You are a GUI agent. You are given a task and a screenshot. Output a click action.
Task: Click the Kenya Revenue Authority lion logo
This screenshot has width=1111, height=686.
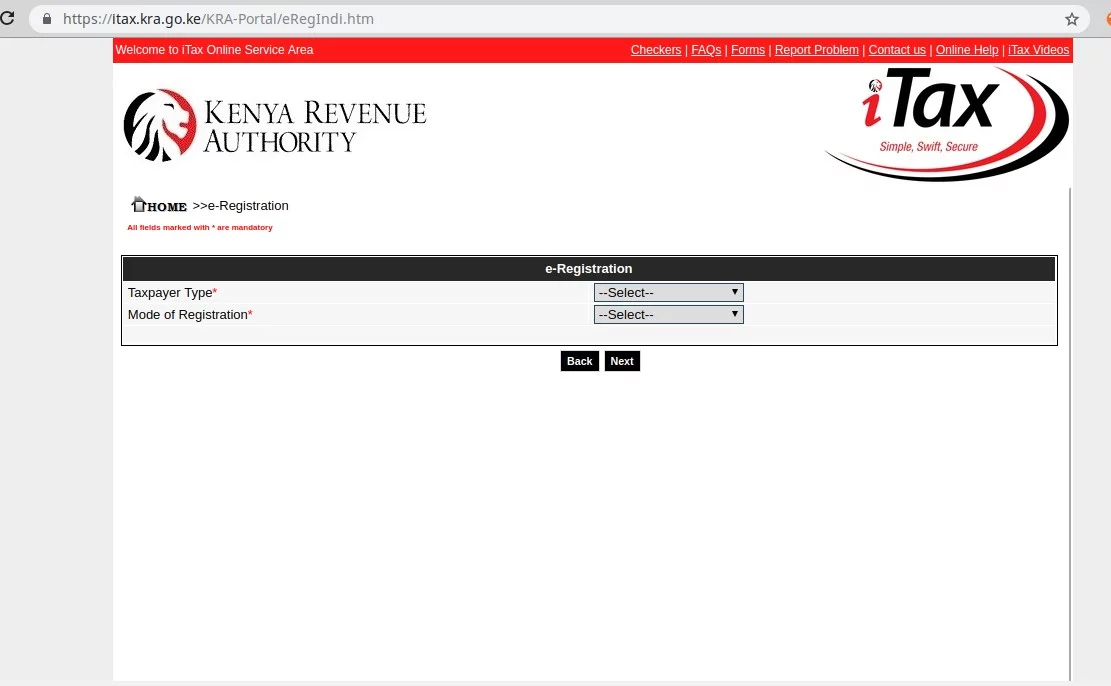click(x=160, y=125)
